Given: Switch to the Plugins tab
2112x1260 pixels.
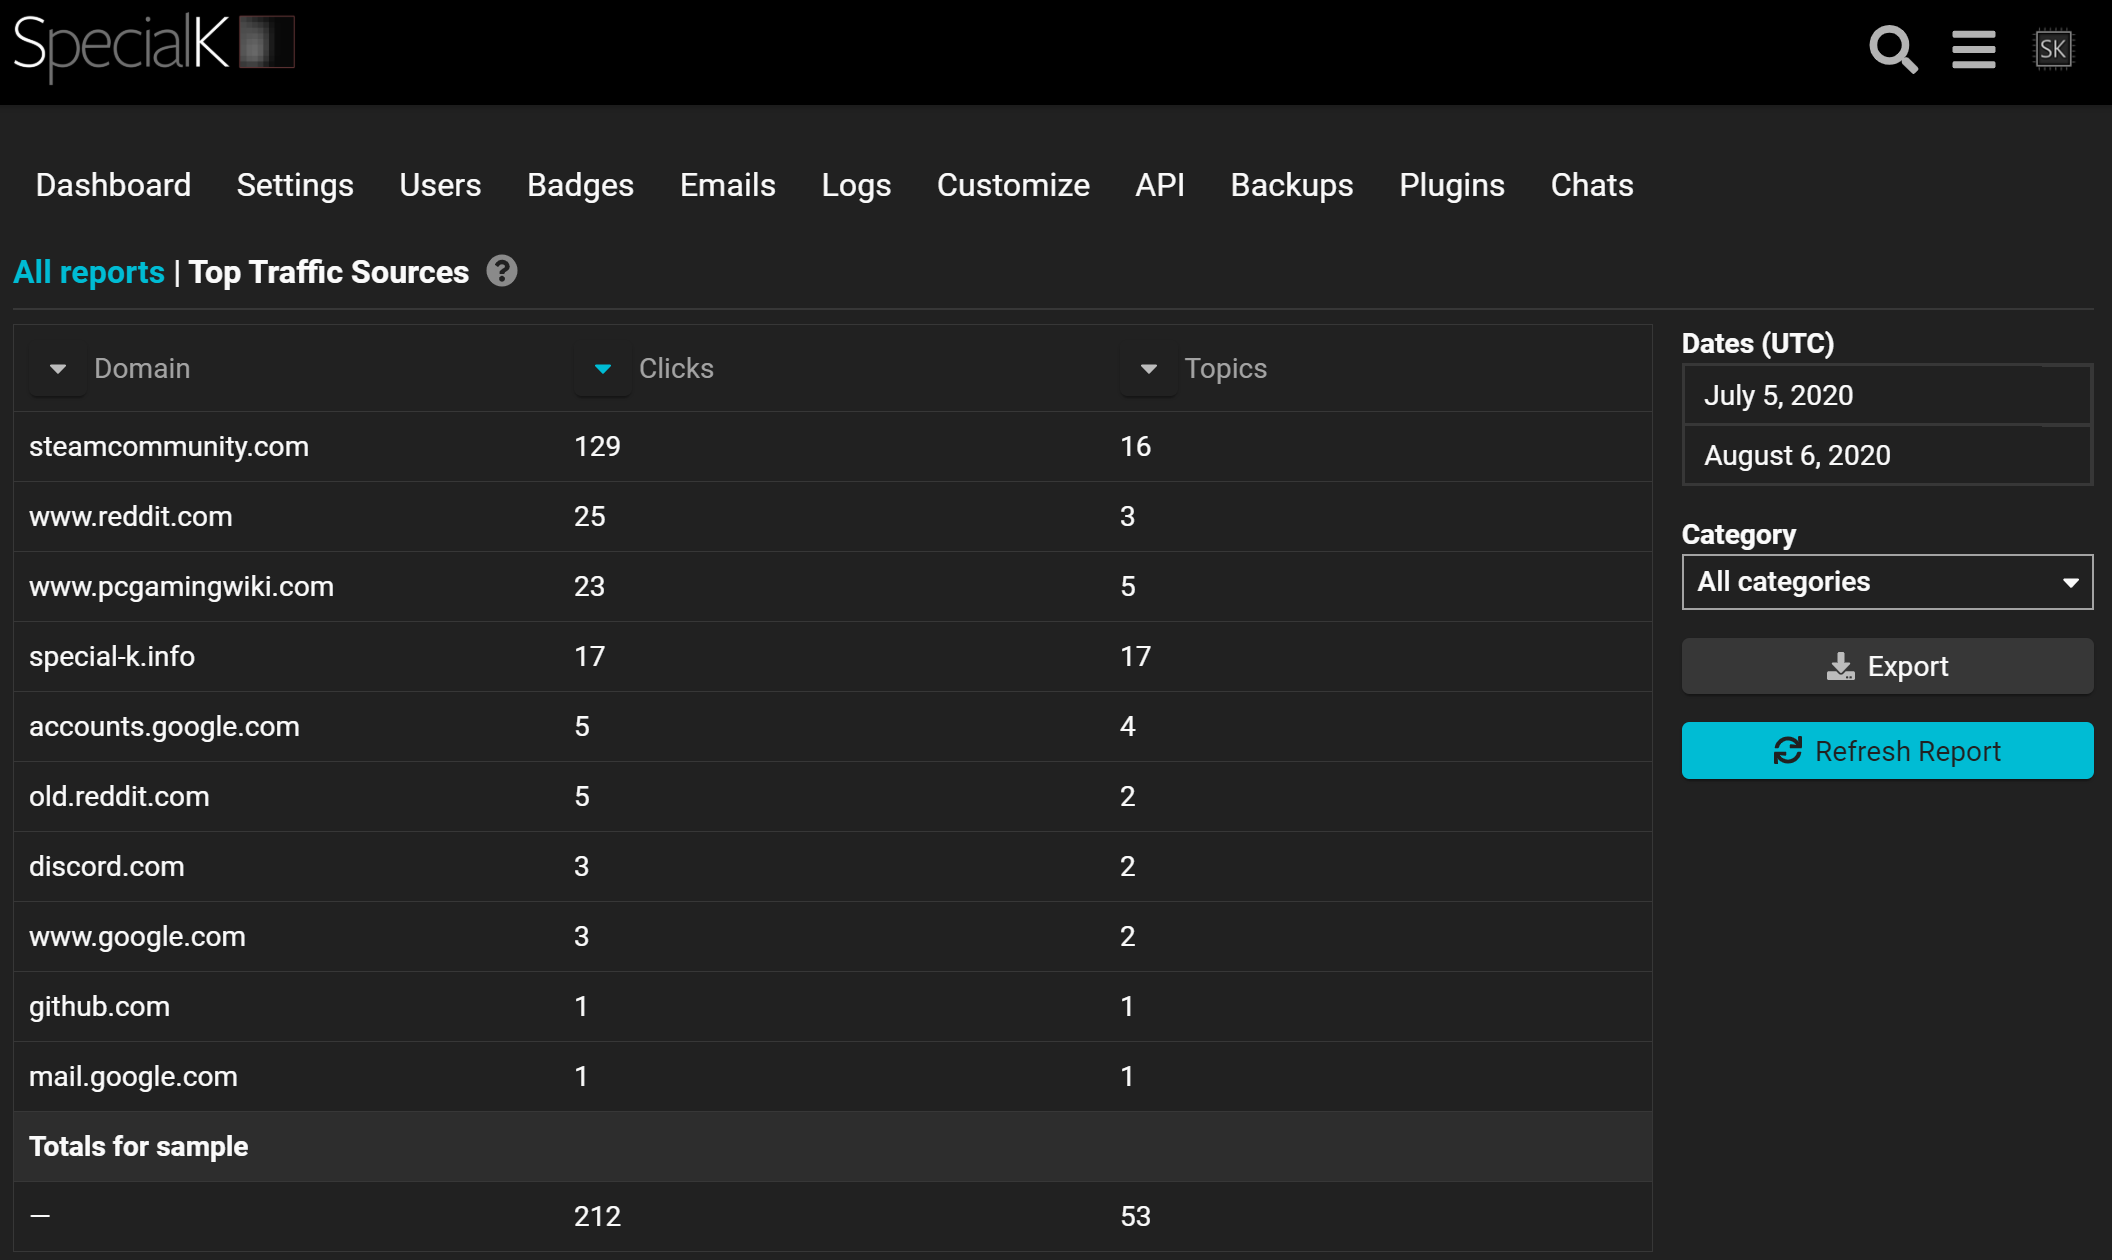Looking at the screenshot, I should coord(1451,185).
